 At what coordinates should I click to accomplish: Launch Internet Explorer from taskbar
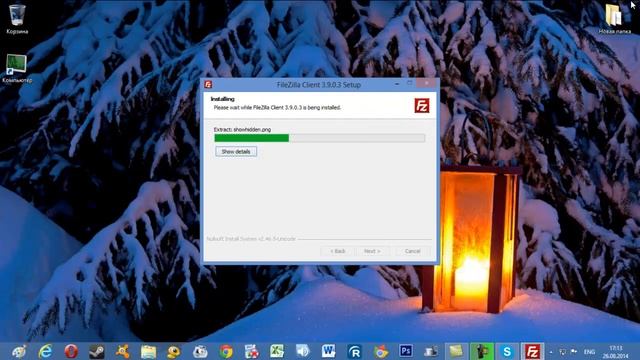click(x=45, y=351)
